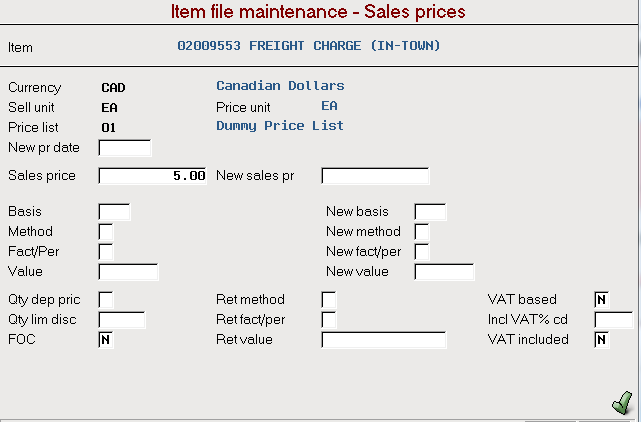Click the Method field
This screenshot has width=641, height=422.
pyautogui.click(x=106, y=232)
